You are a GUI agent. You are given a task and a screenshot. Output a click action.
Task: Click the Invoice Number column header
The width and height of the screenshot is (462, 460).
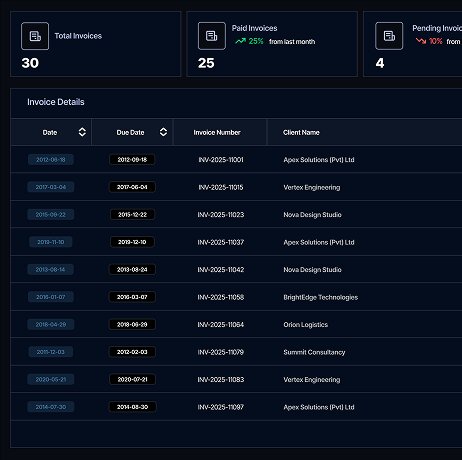(x=217, y=132)
